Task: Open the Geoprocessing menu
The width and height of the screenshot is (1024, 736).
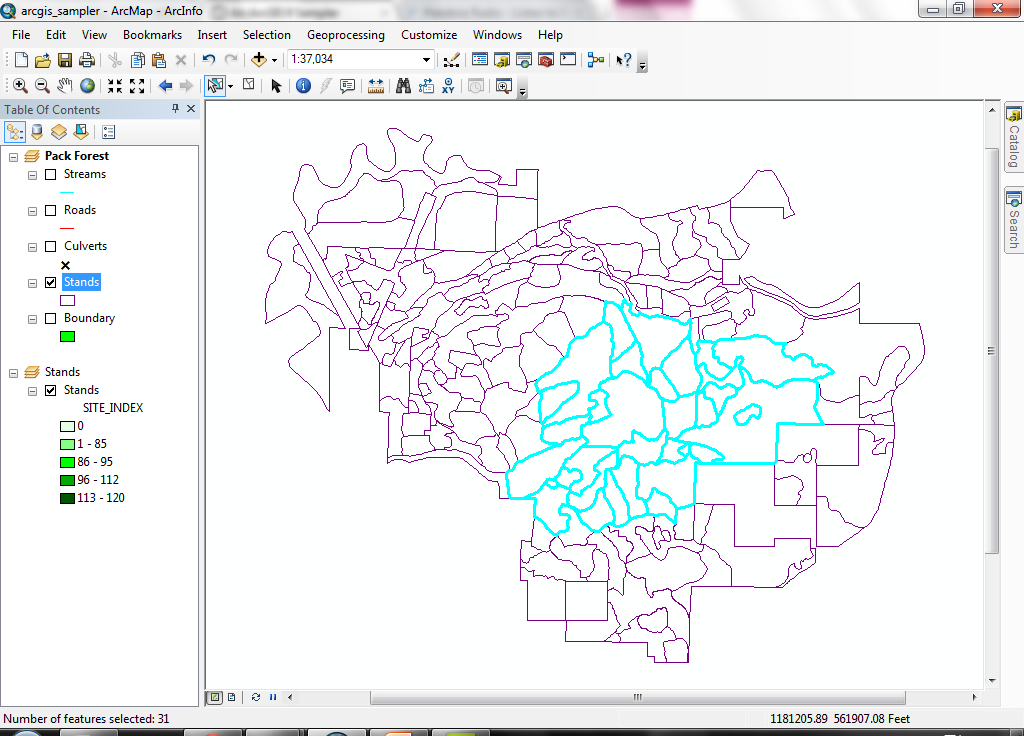Action: point(346,34)
